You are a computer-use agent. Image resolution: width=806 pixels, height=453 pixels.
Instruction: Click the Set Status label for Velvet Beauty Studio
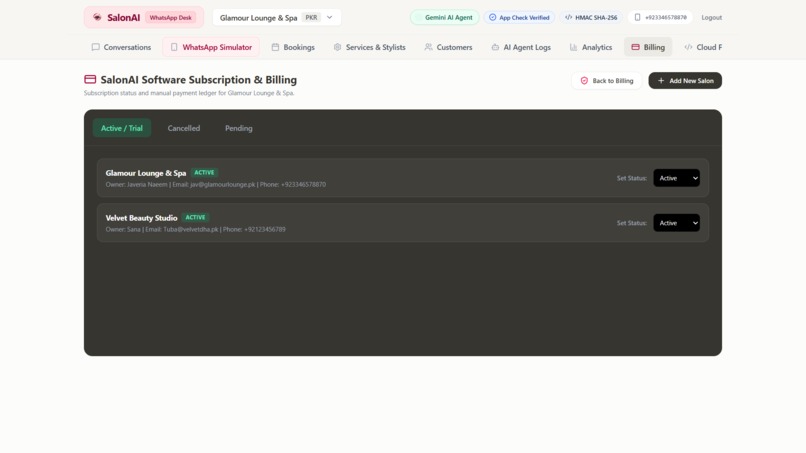pos(632,223)
